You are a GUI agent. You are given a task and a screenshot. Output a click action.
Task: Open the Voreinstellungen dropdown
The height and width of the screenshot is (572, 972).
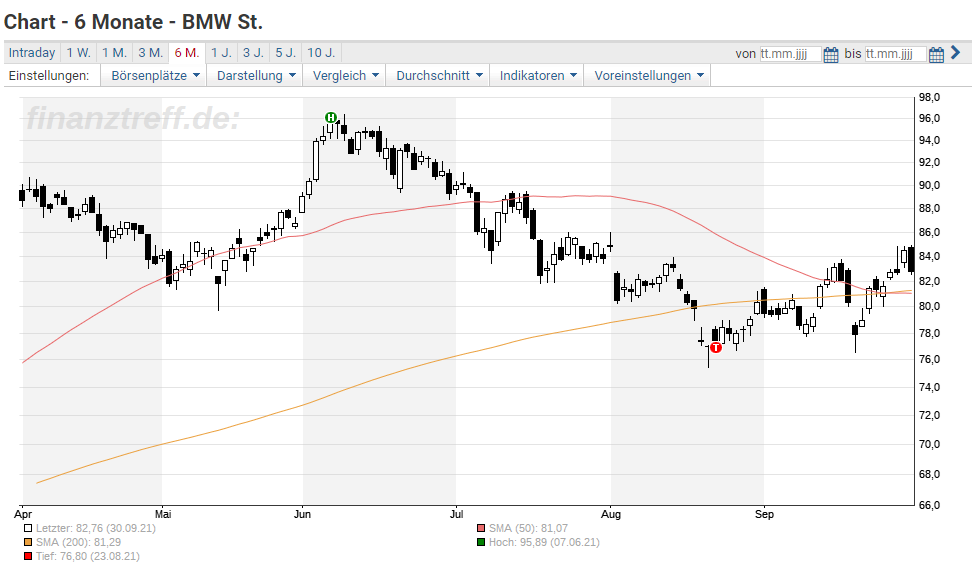[x=648, y=76]
